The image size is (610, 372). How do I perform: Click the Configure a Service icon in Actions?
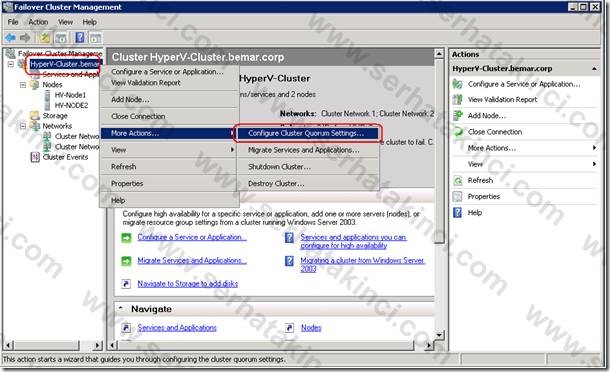(458, 84)
